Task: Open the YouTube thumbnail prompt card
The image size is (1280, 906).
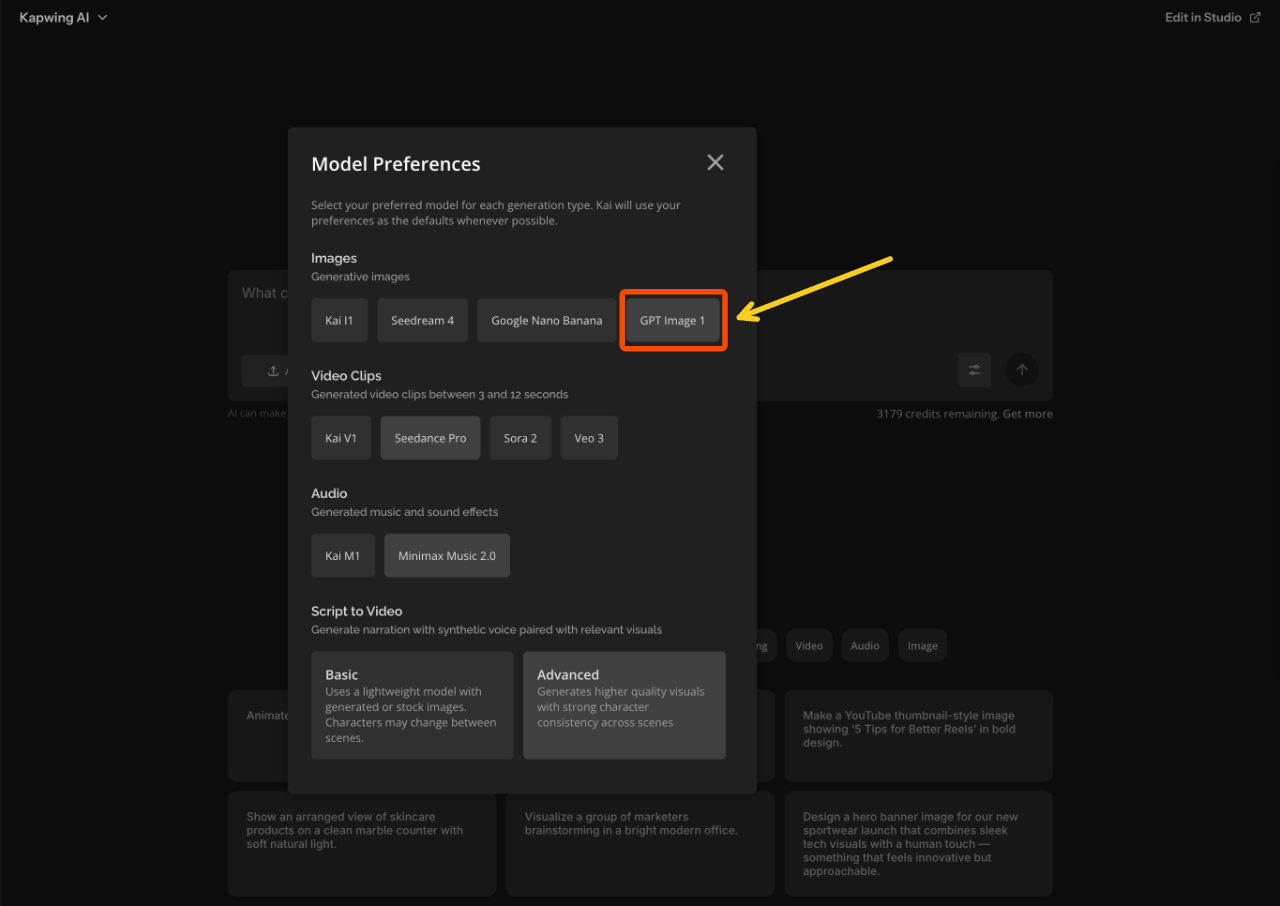Action: pyautogui.click(x=918, y=735)
